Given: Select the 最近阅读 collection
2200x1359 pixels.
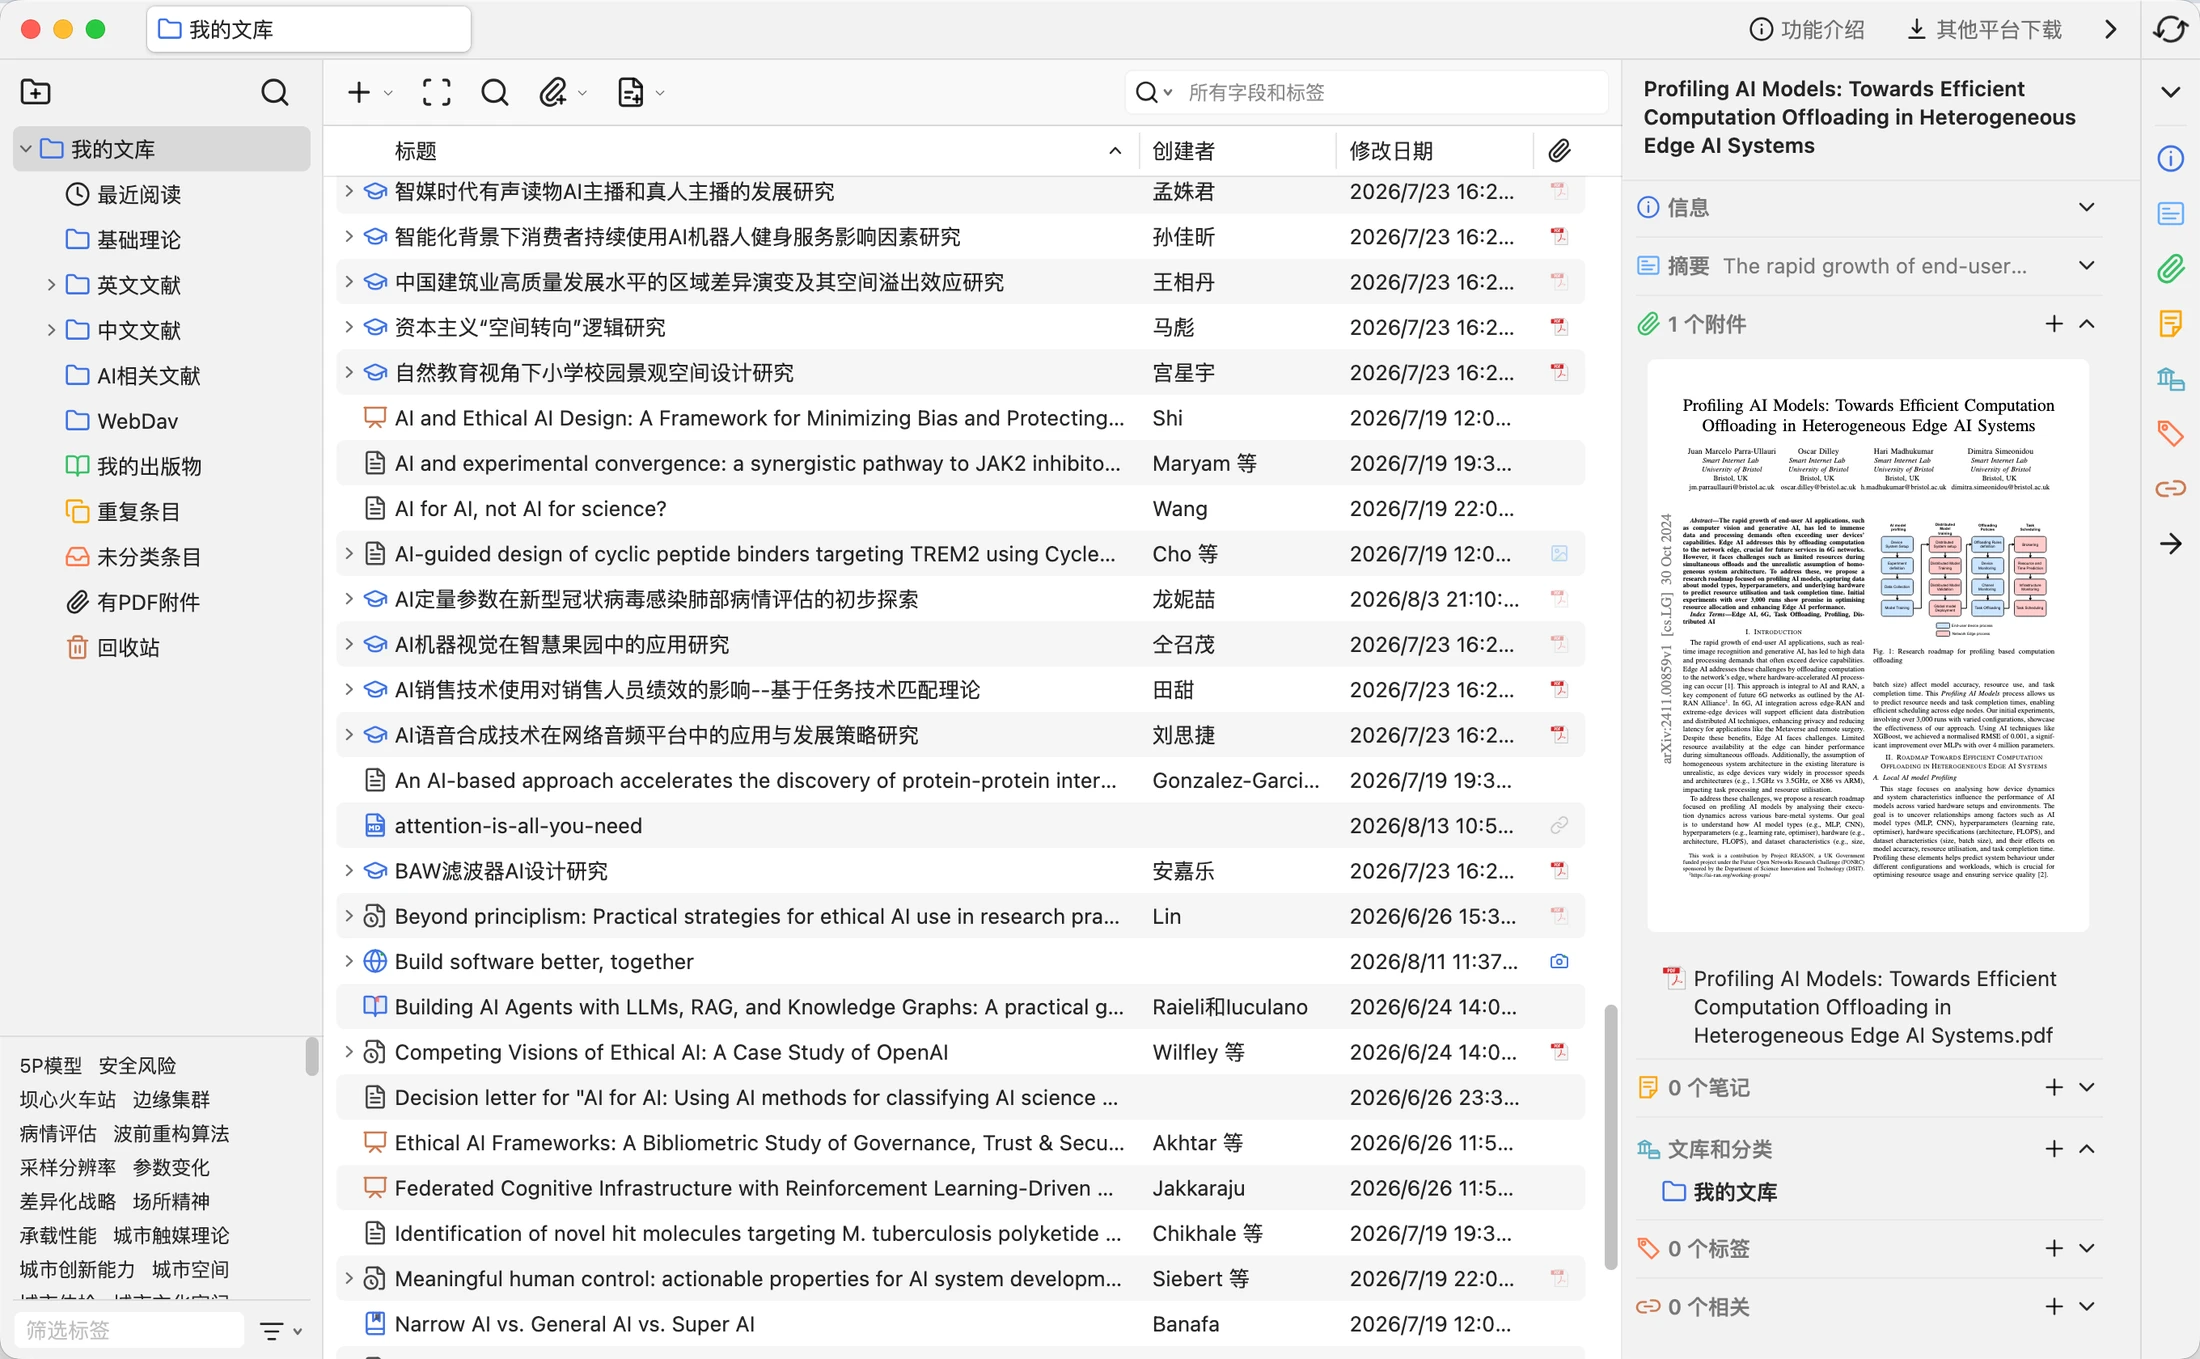Looking at the screenshot, I should pyautogui.click(x=163, y=194).
